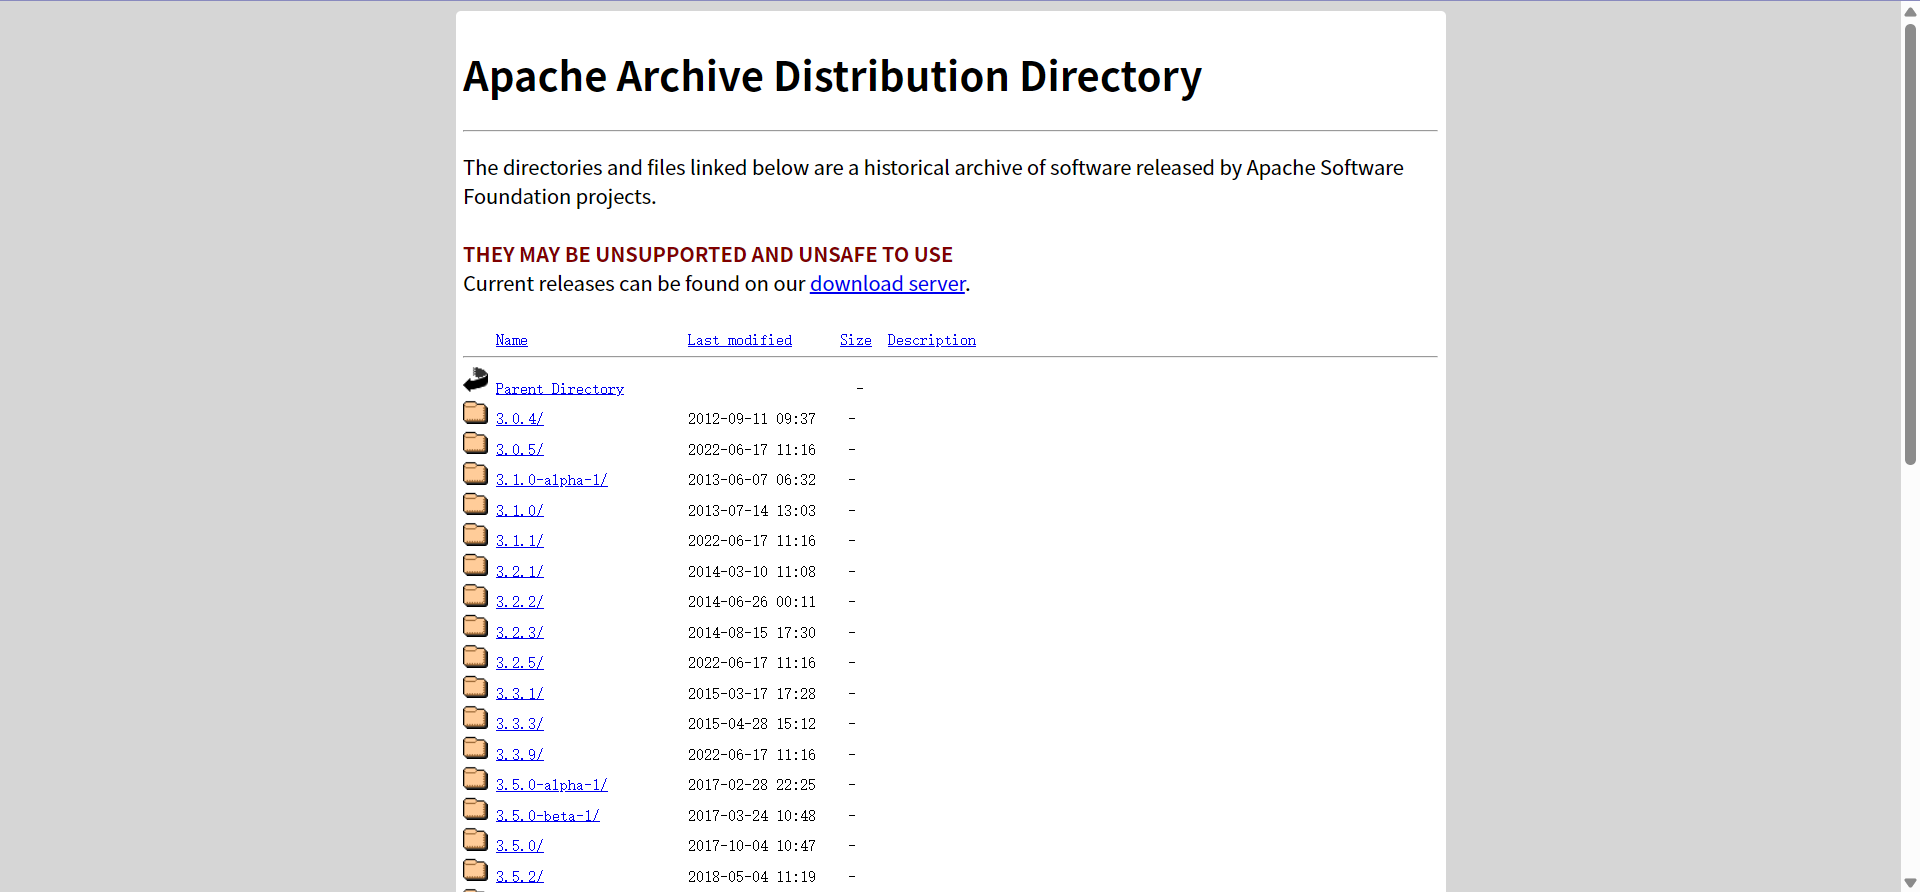Click the date 2014-08-15 17:30
Screen dimensions: 1920x892
click(x=751, y=633)
